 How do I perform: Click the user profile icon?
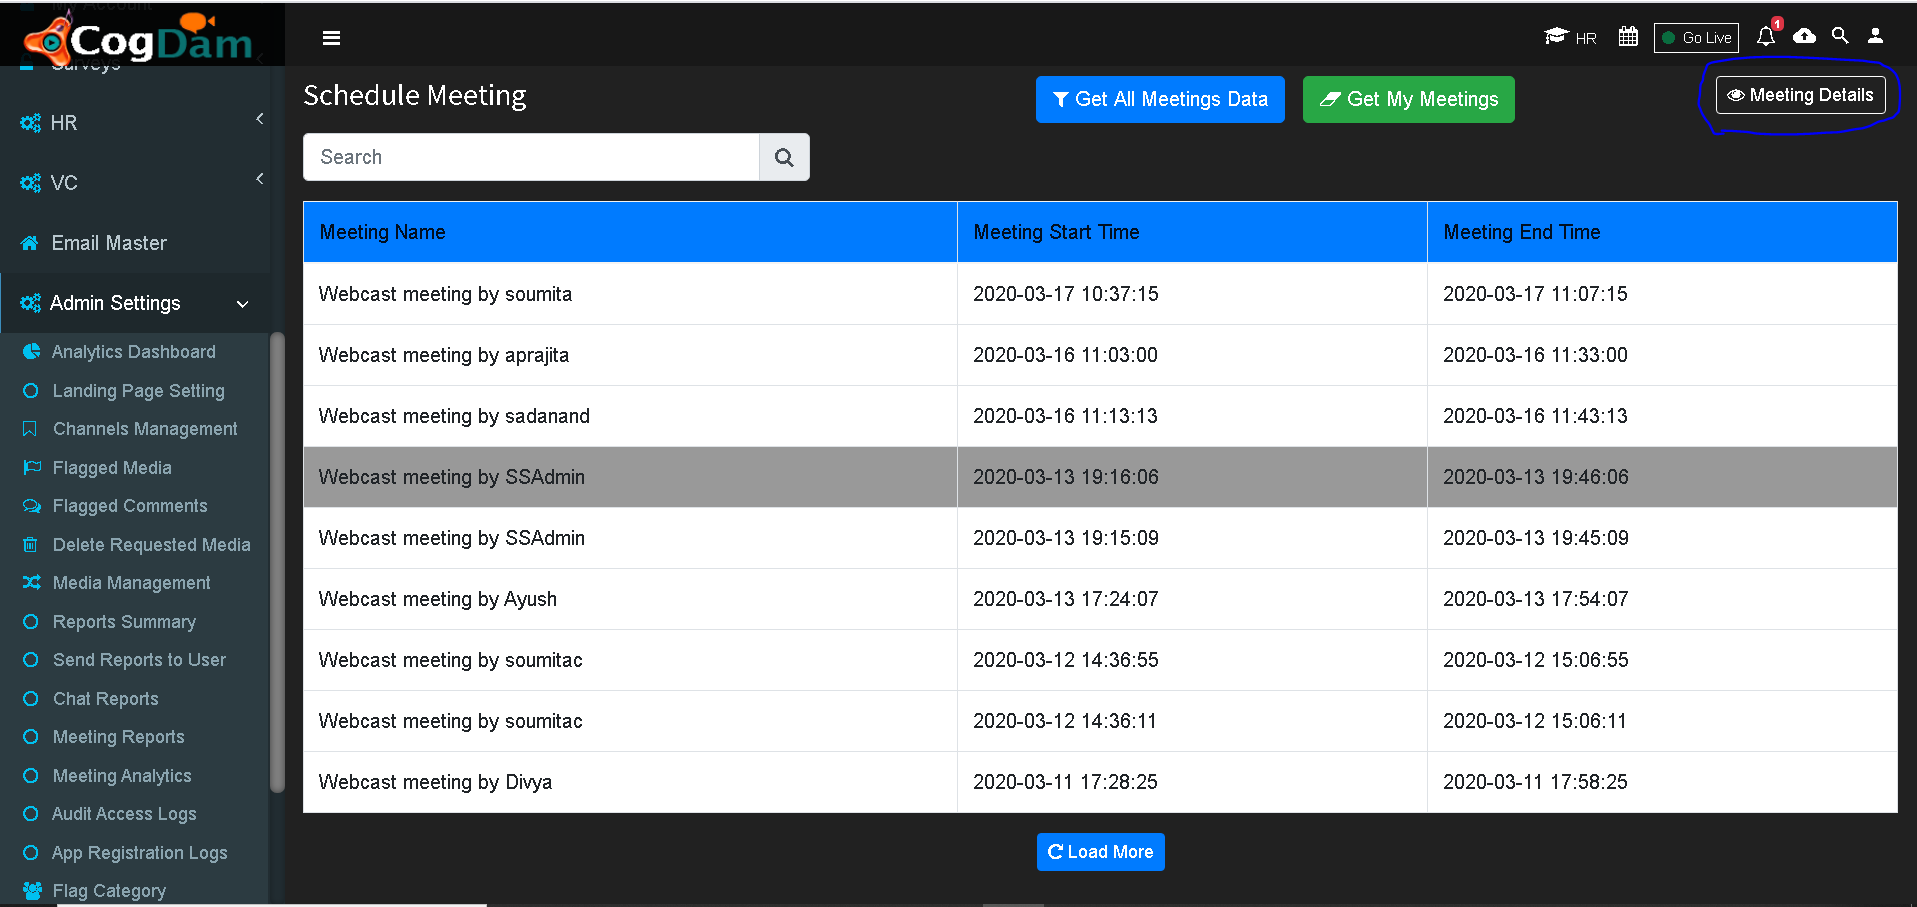[1876, 36]
